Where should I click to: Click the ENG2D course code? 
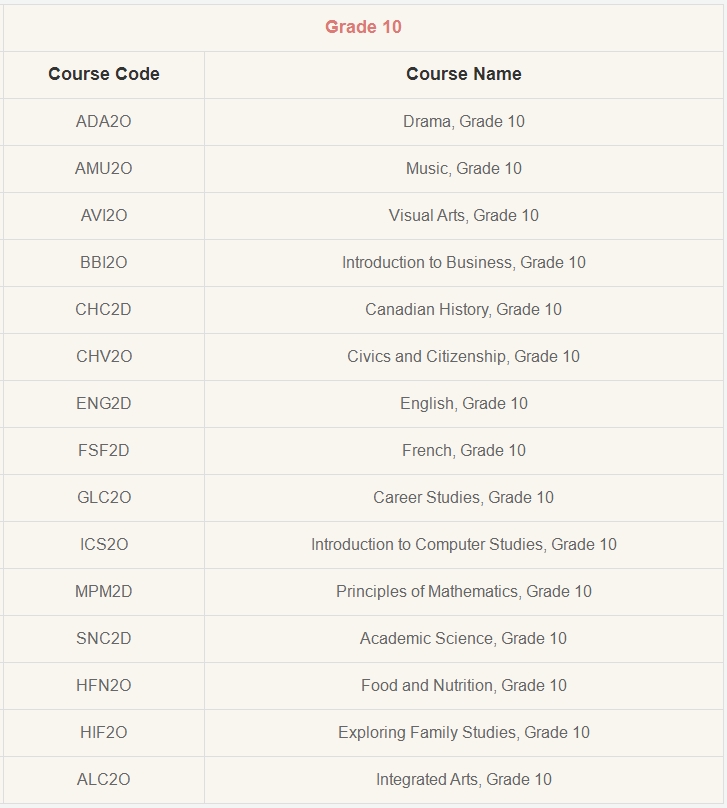point(104,403)
